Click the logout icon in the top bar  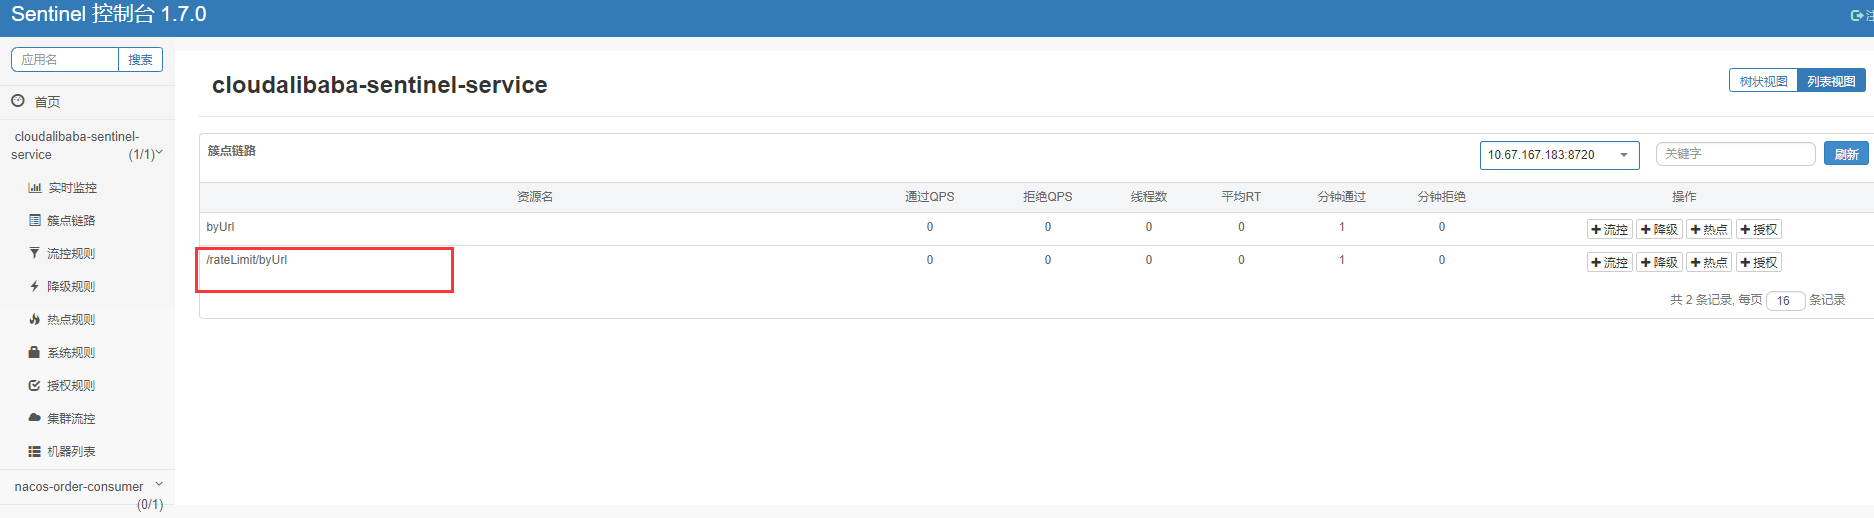coord(1858,15)
